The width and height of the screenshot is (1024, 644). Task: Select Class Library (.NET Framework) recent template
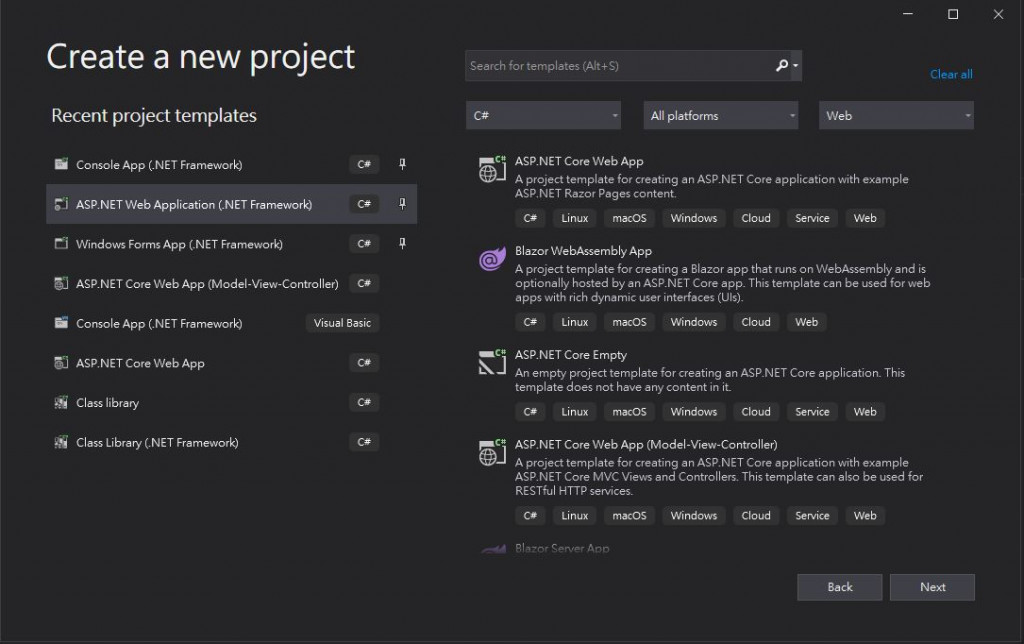[x=157, y=443]
